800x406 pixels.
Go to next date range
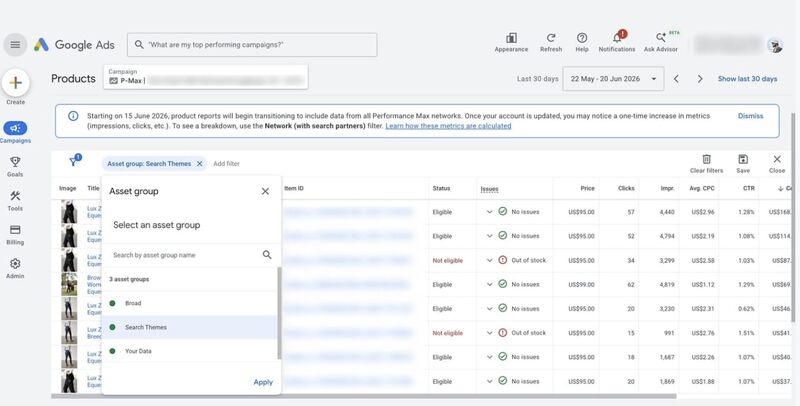point(700,79)
